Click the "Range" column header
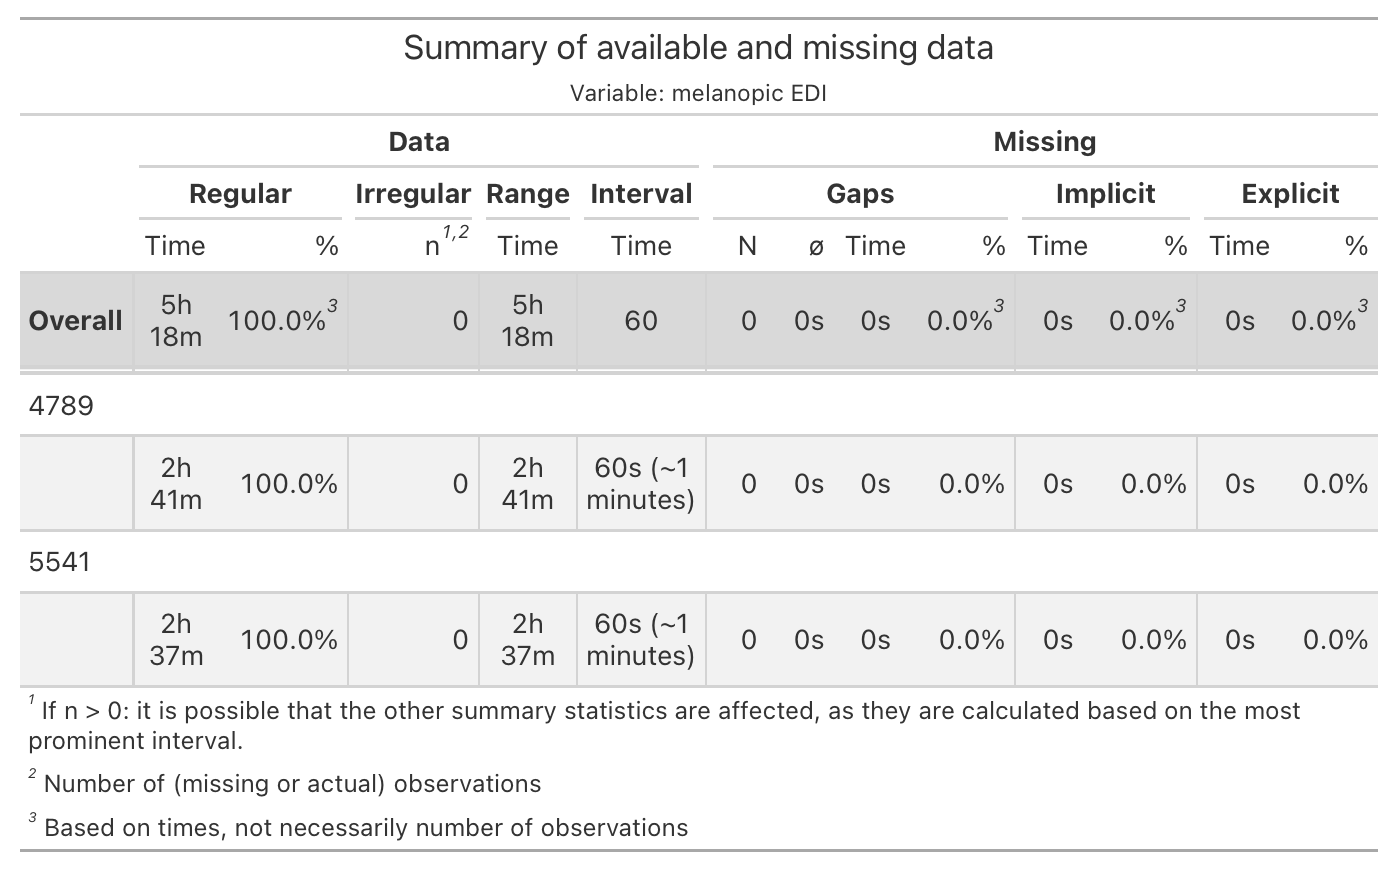The height and width of the screenshot is (870, 1390). 527,194
